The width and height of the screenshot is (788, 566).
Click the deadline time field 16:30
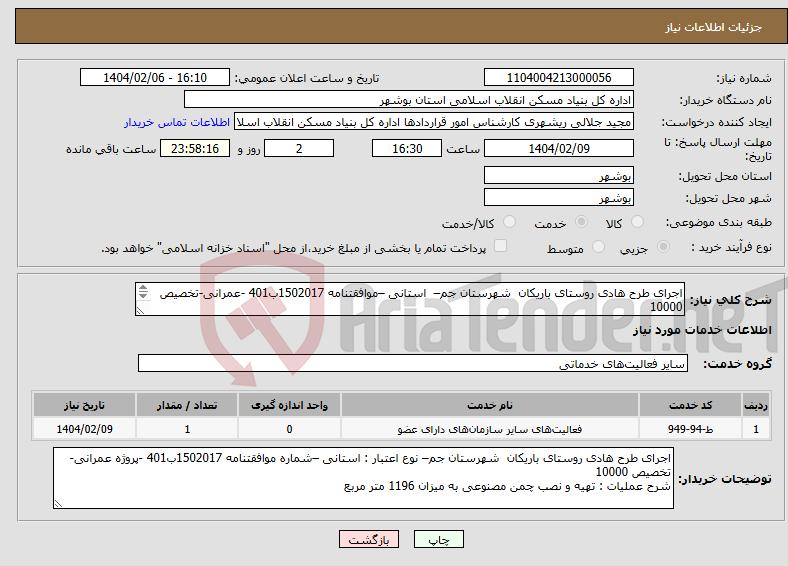pos(407,148)
